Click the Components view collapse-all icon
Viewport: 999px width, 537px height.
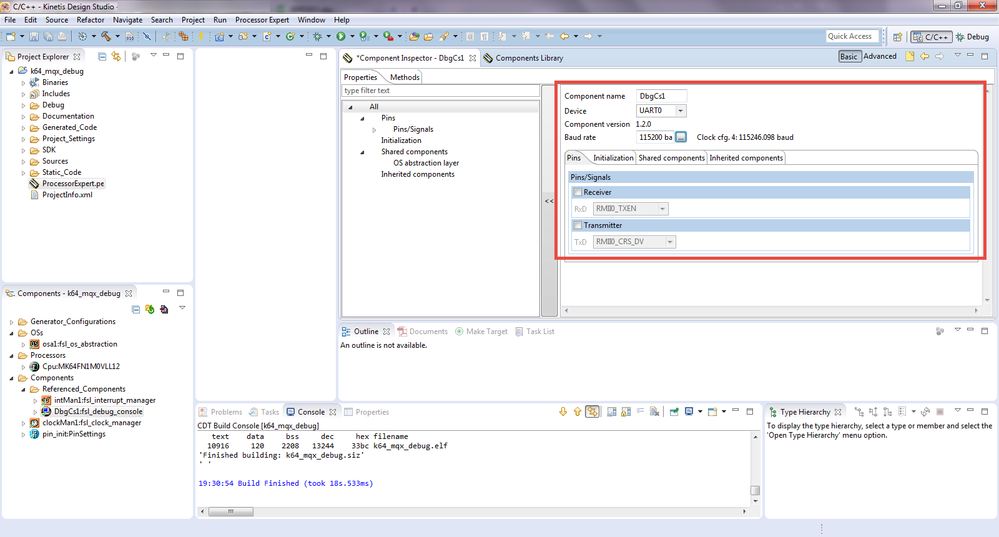click(x=136, y=309)
